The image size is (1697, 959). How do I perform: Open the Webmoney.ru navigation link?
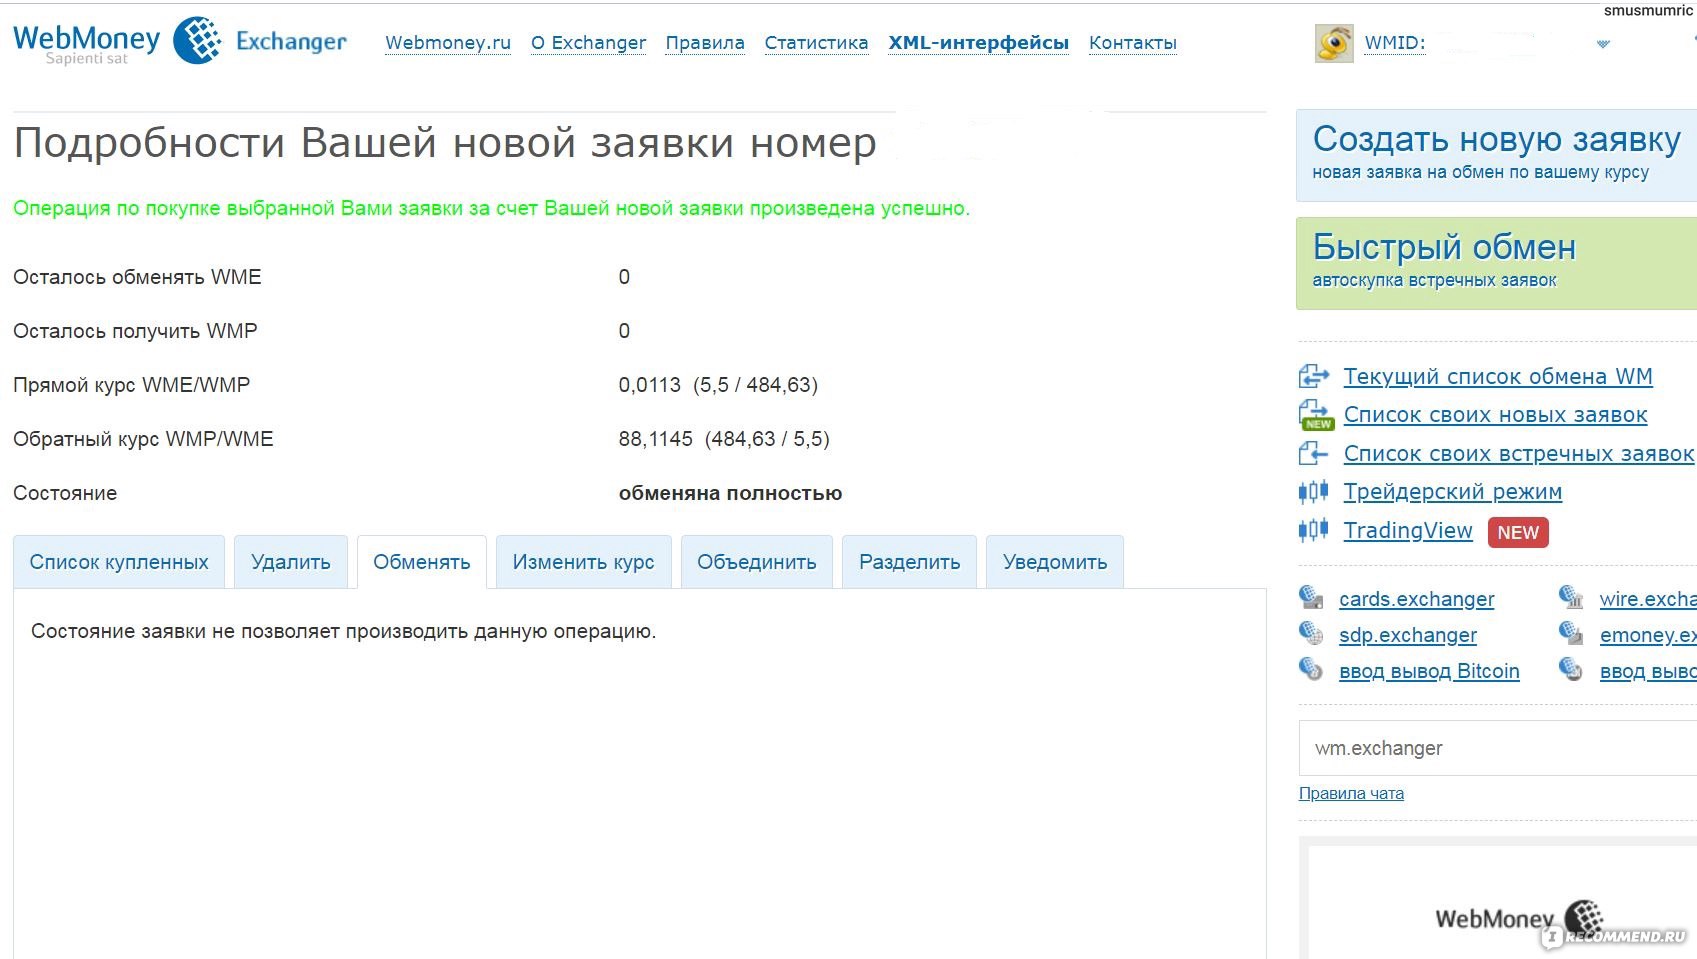click(x=448, y=43)
